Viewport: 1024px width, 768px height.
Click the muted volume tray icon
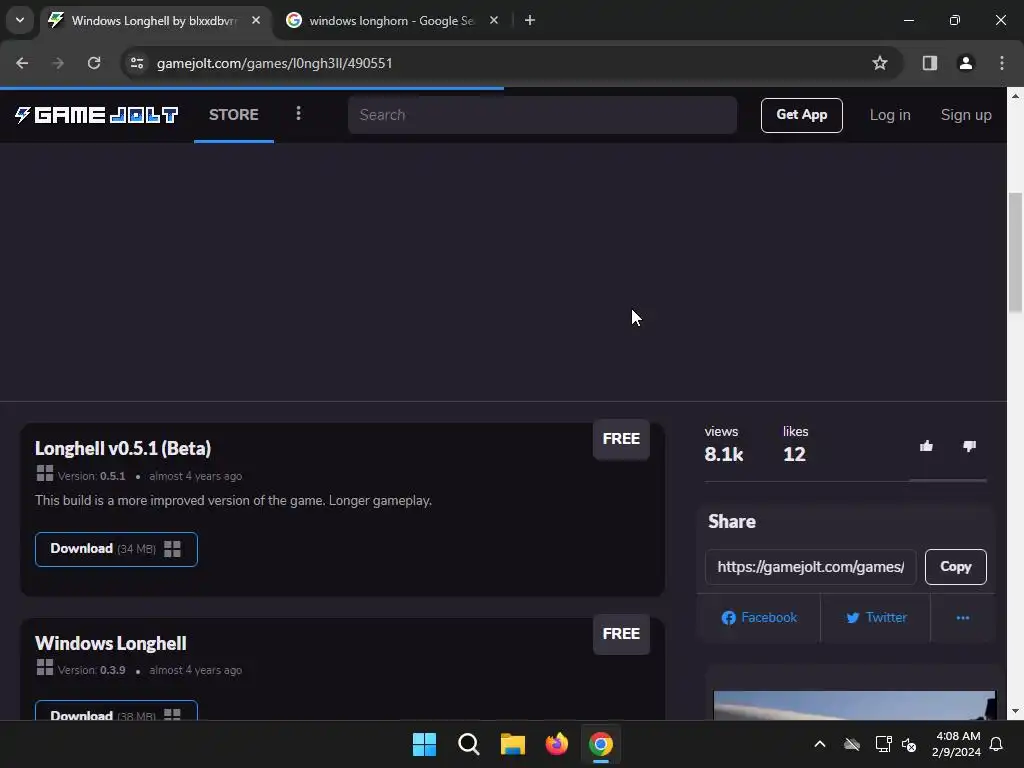[908, 744]
